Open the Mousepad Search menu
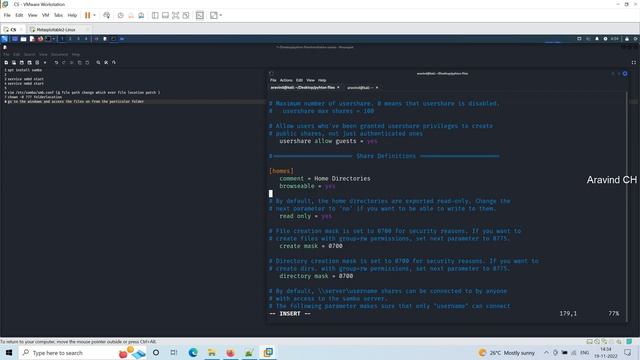This screenshot has width=640, height=360. 29,54
